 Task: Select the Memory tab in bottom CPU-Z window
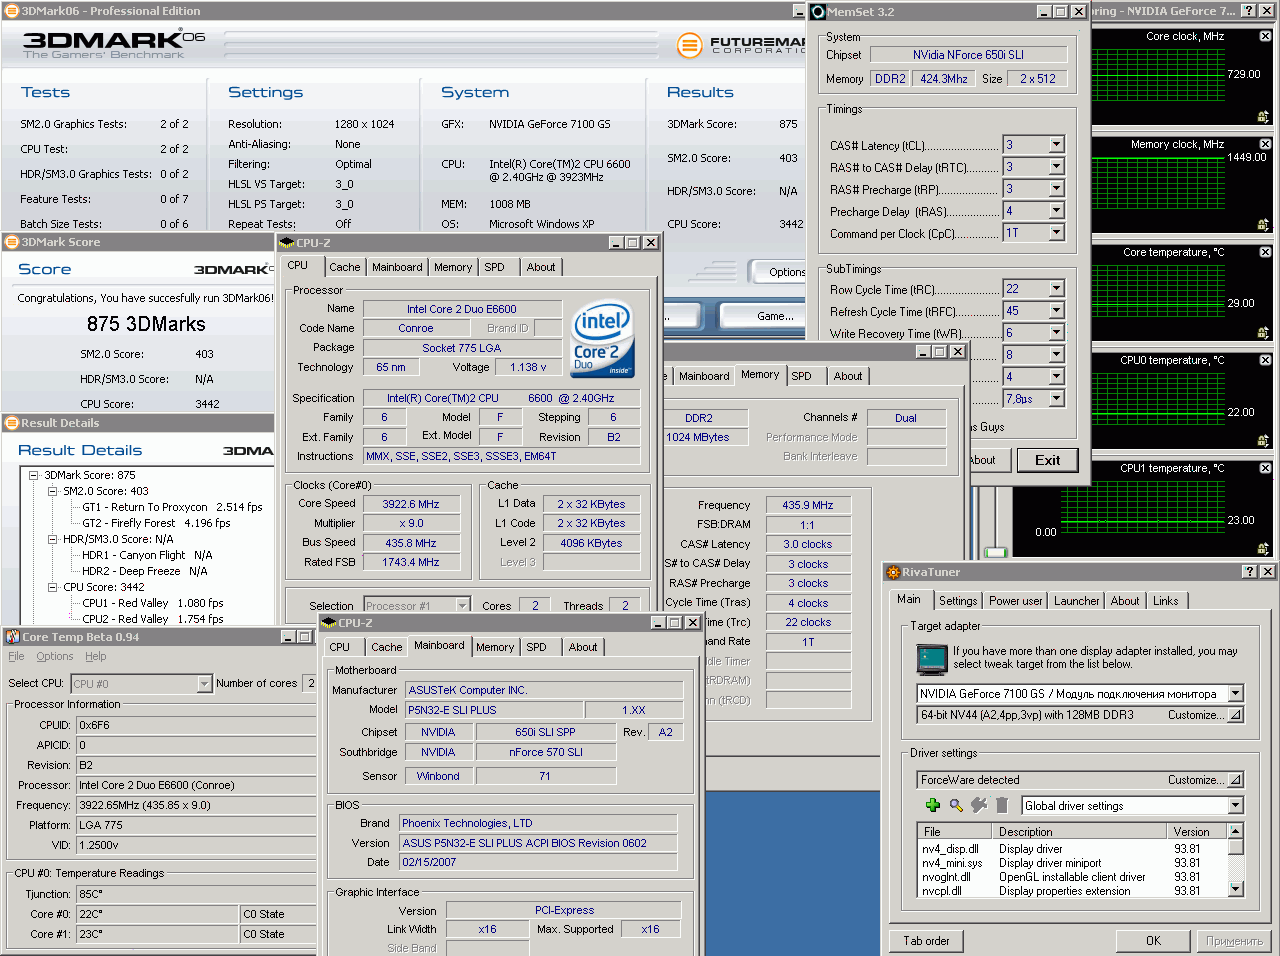tap(495, 647)
